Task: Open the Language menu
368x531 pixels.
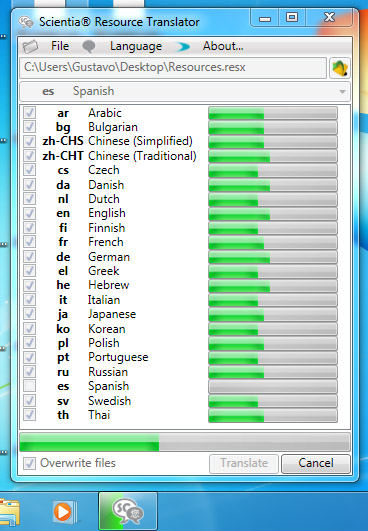Action: click(136, 46)
